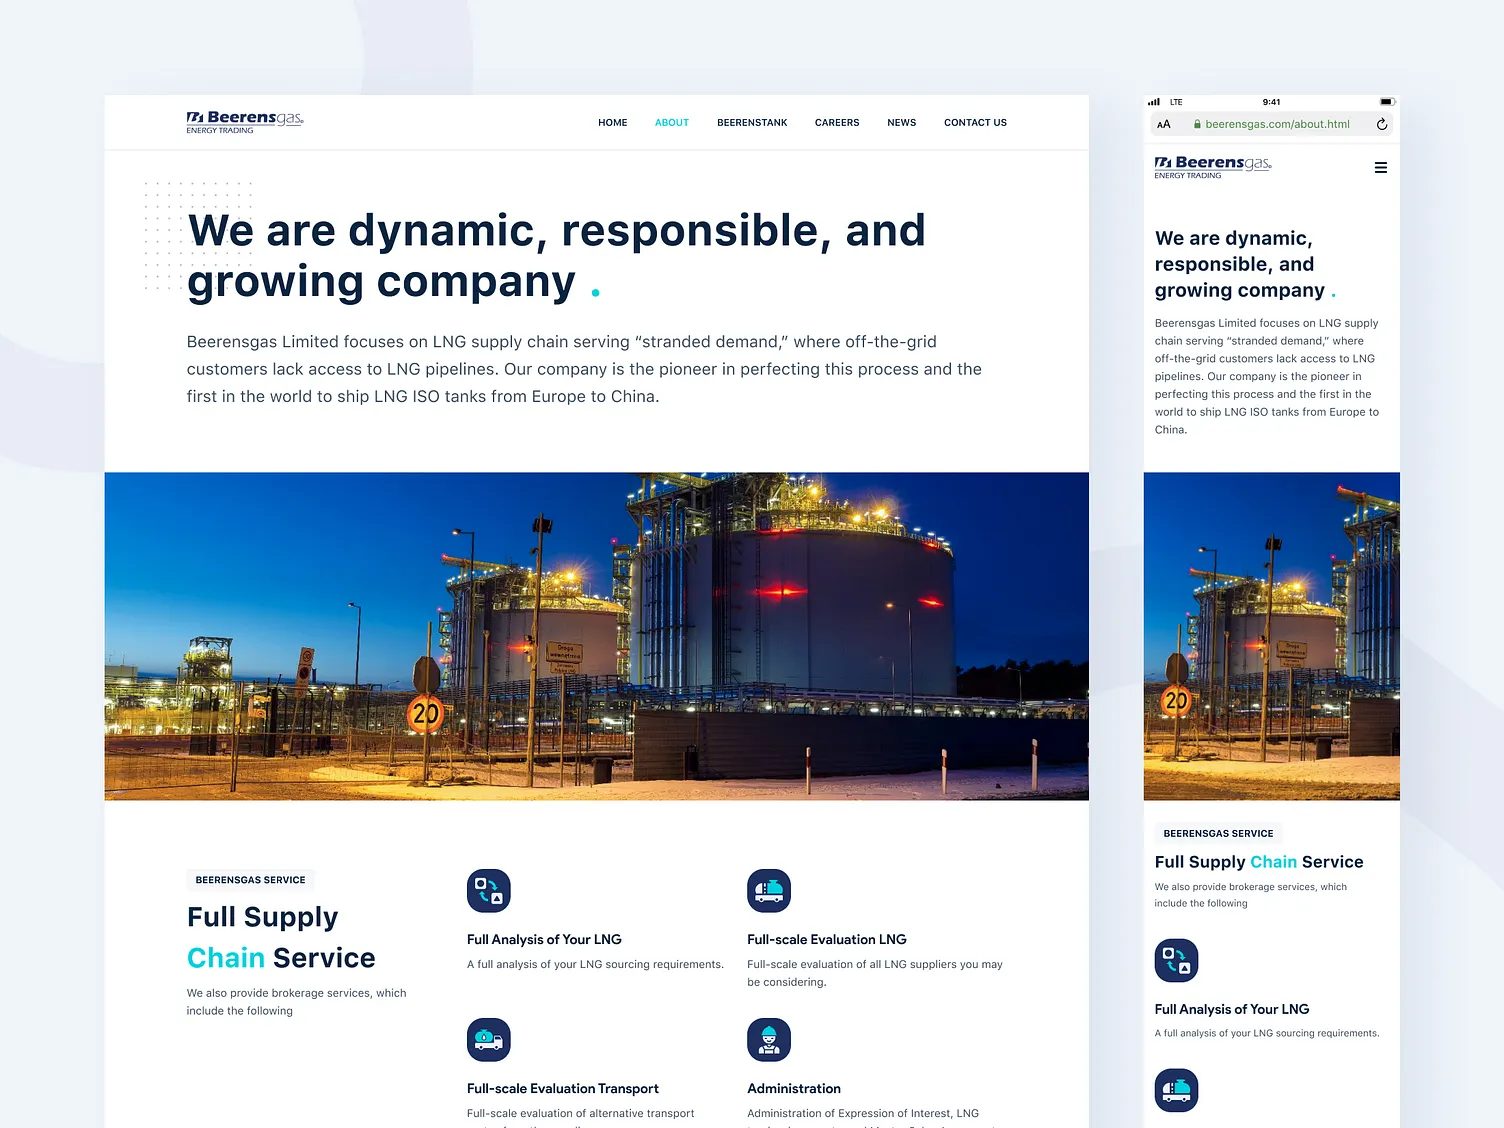This screenshot has width=1504, height=1128.
Task: Tap the AA text size control
Action: pyautogui.click(x=1164, y=124)
